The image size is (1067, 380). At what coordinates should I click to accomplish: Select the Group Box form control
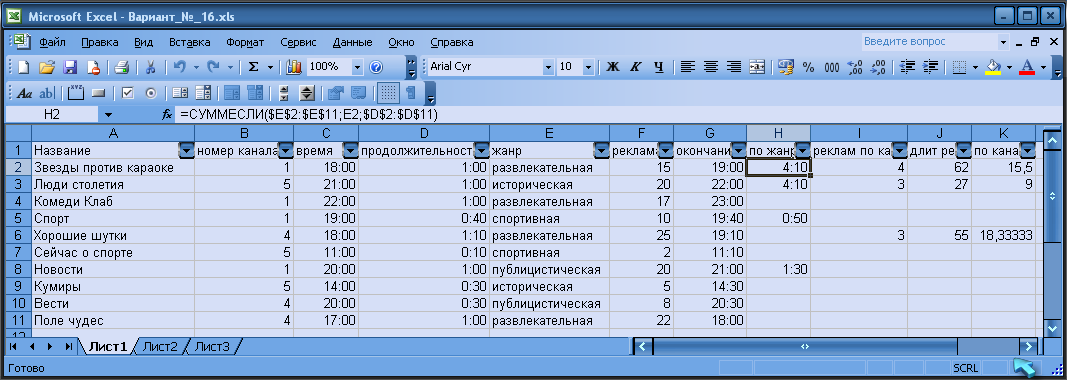(76, 93)
